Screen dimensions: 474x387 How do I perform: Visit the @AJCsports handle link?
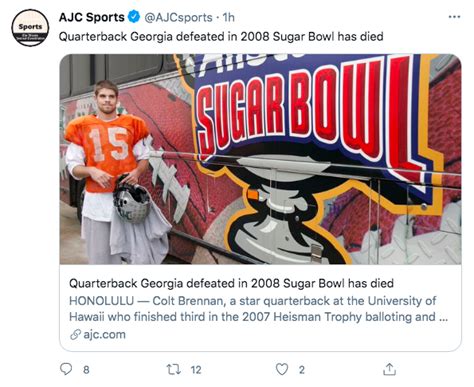coord(178,17)
